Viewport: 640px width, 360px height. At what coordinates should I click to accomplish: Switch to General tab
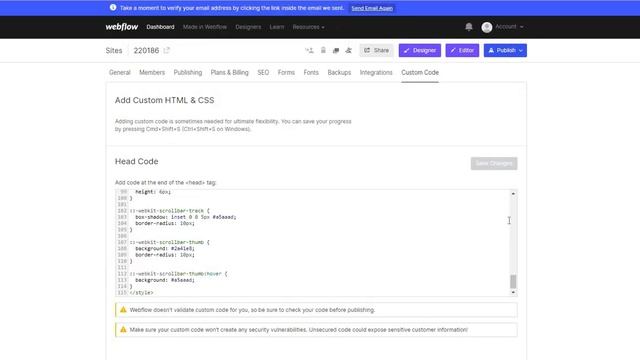coord(120,72)
